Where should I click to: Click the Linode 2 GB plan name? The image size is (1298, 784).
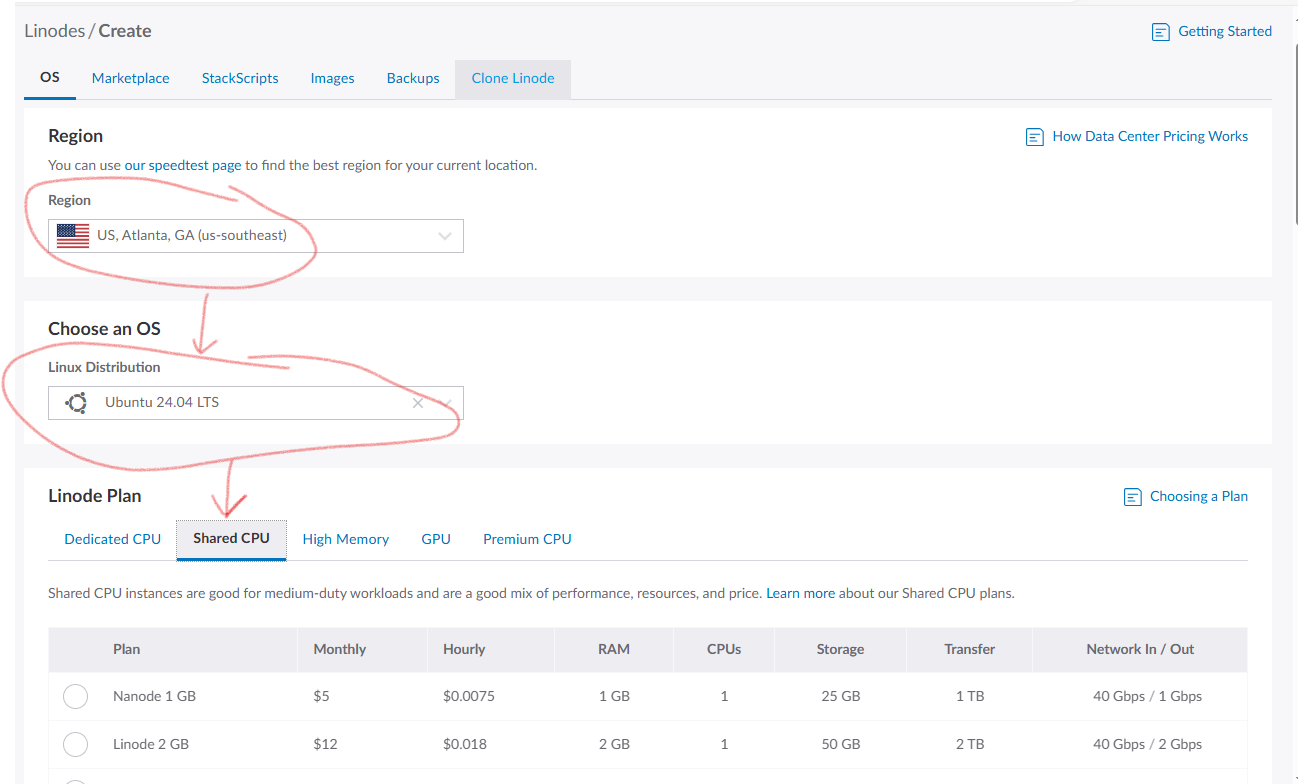pyautogui.click(x=151, y=745)
